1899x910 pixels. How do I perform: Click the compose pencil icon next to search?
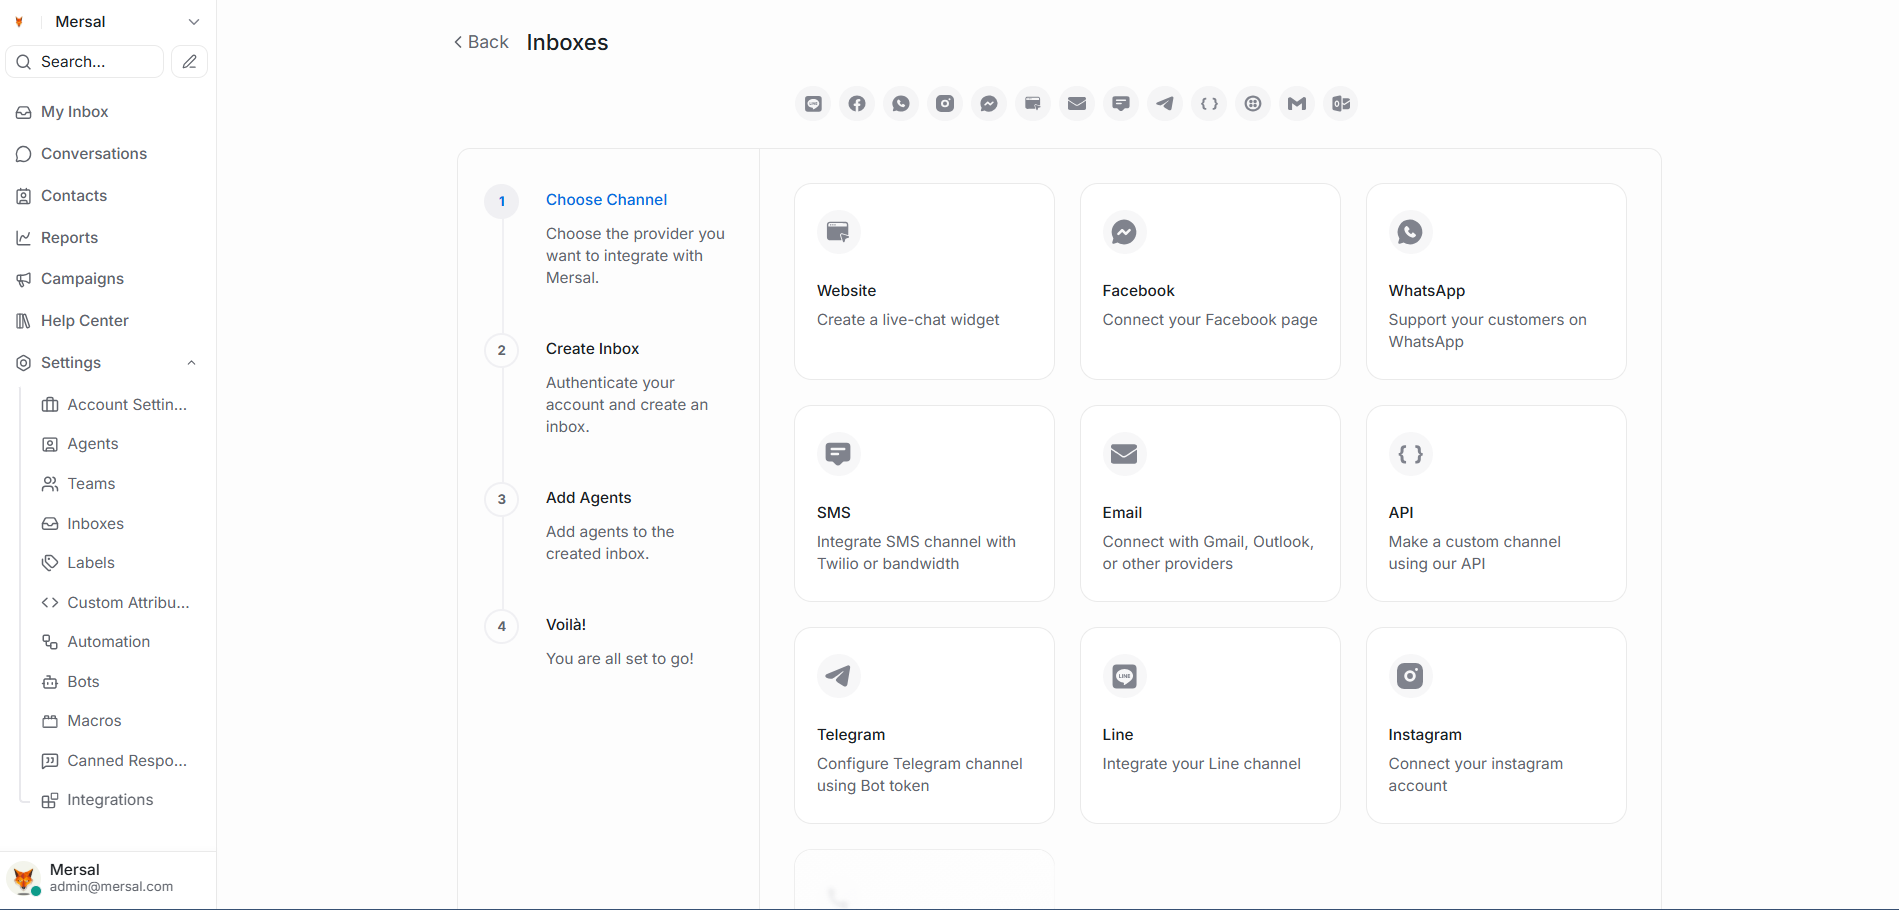(x=188, y=61)
